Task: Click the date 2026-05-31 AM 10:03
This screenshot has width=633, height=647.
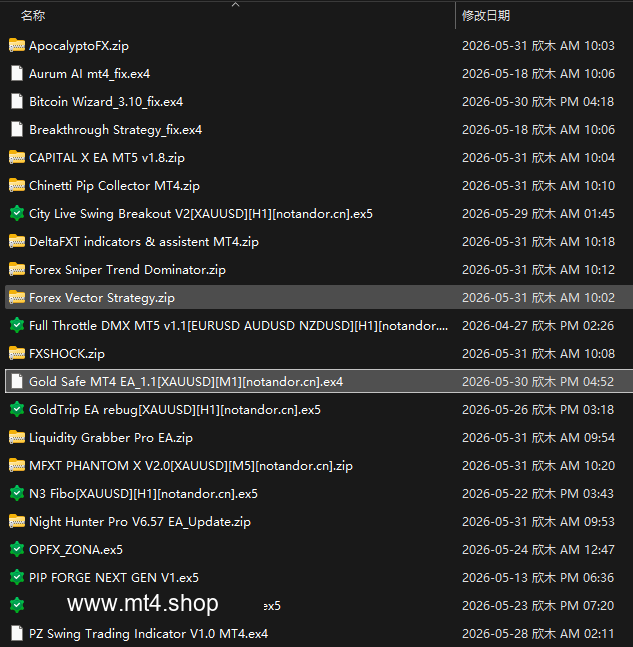Action: (538, 45)
